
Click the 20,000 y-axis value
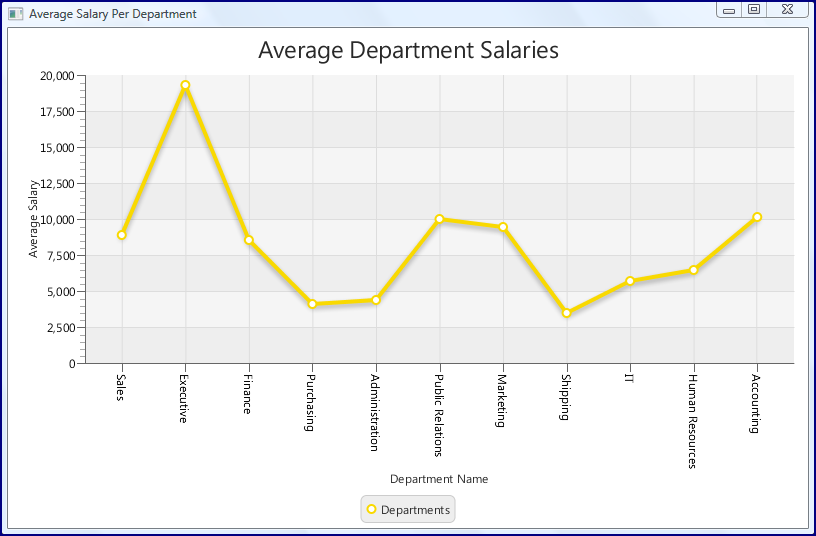(x=57, y=76)
